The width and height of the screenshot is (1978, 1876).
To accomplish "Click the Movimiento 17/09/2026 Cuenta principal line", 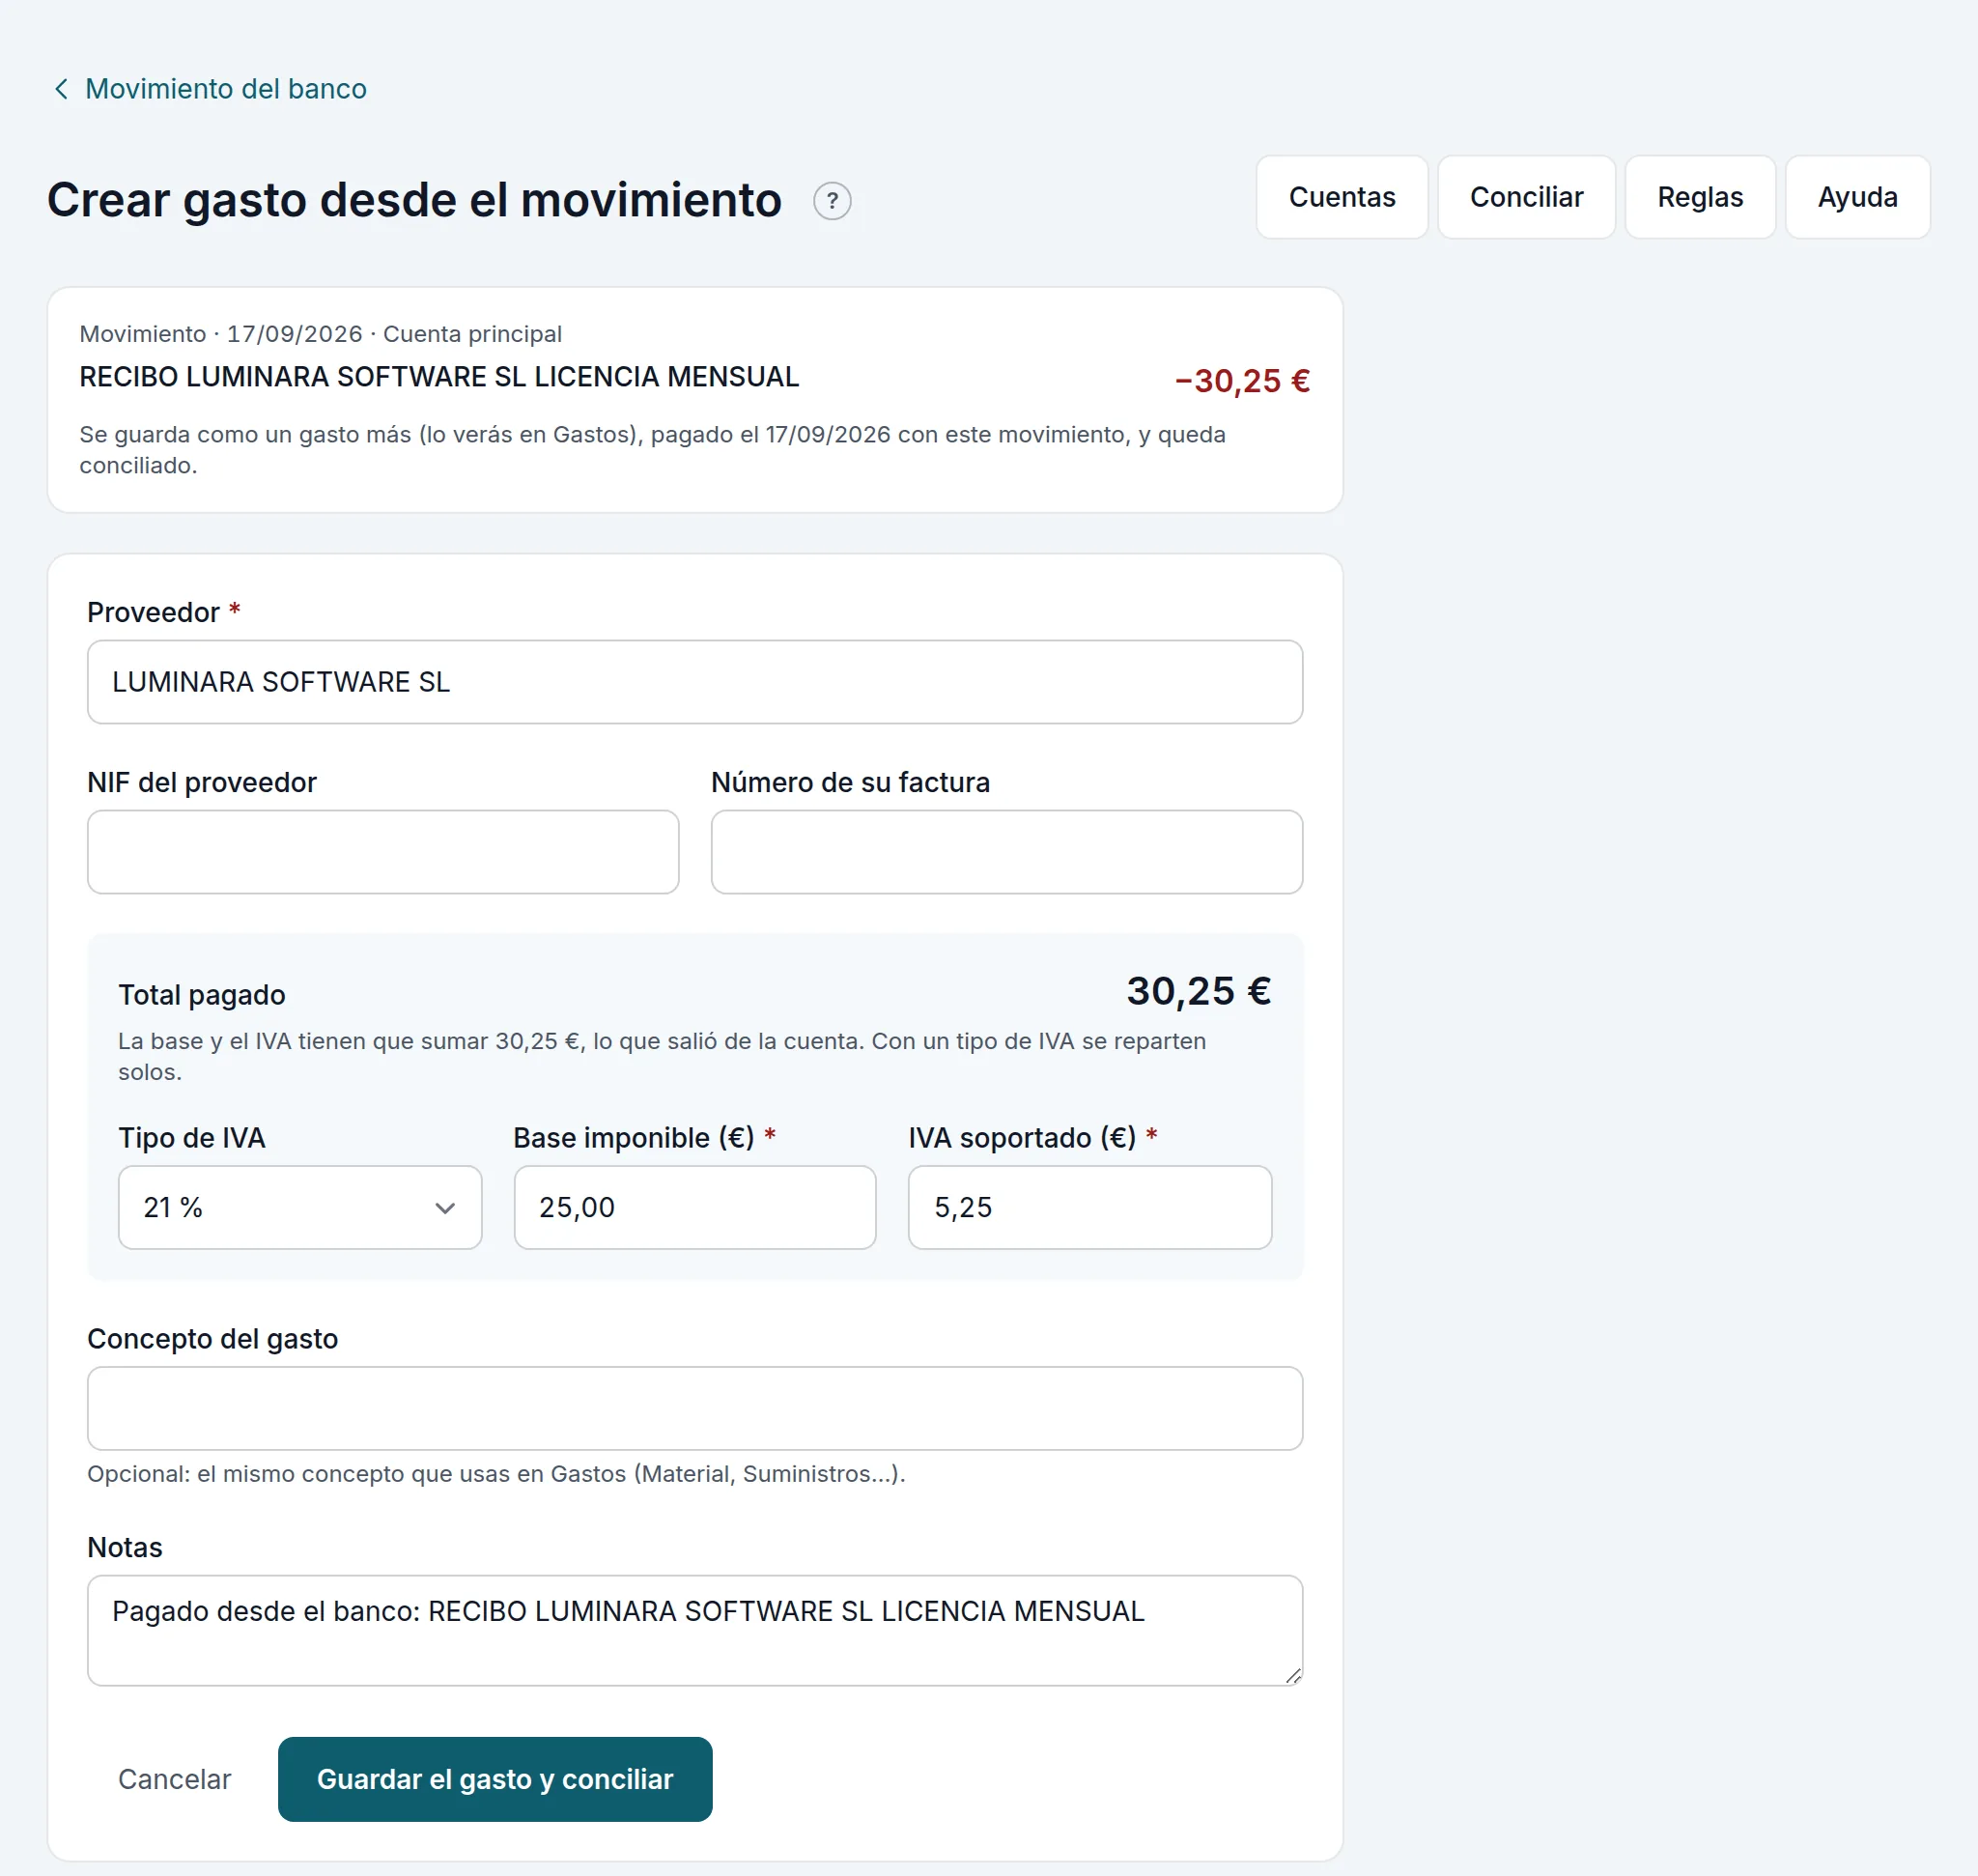I will pos(320,334).
